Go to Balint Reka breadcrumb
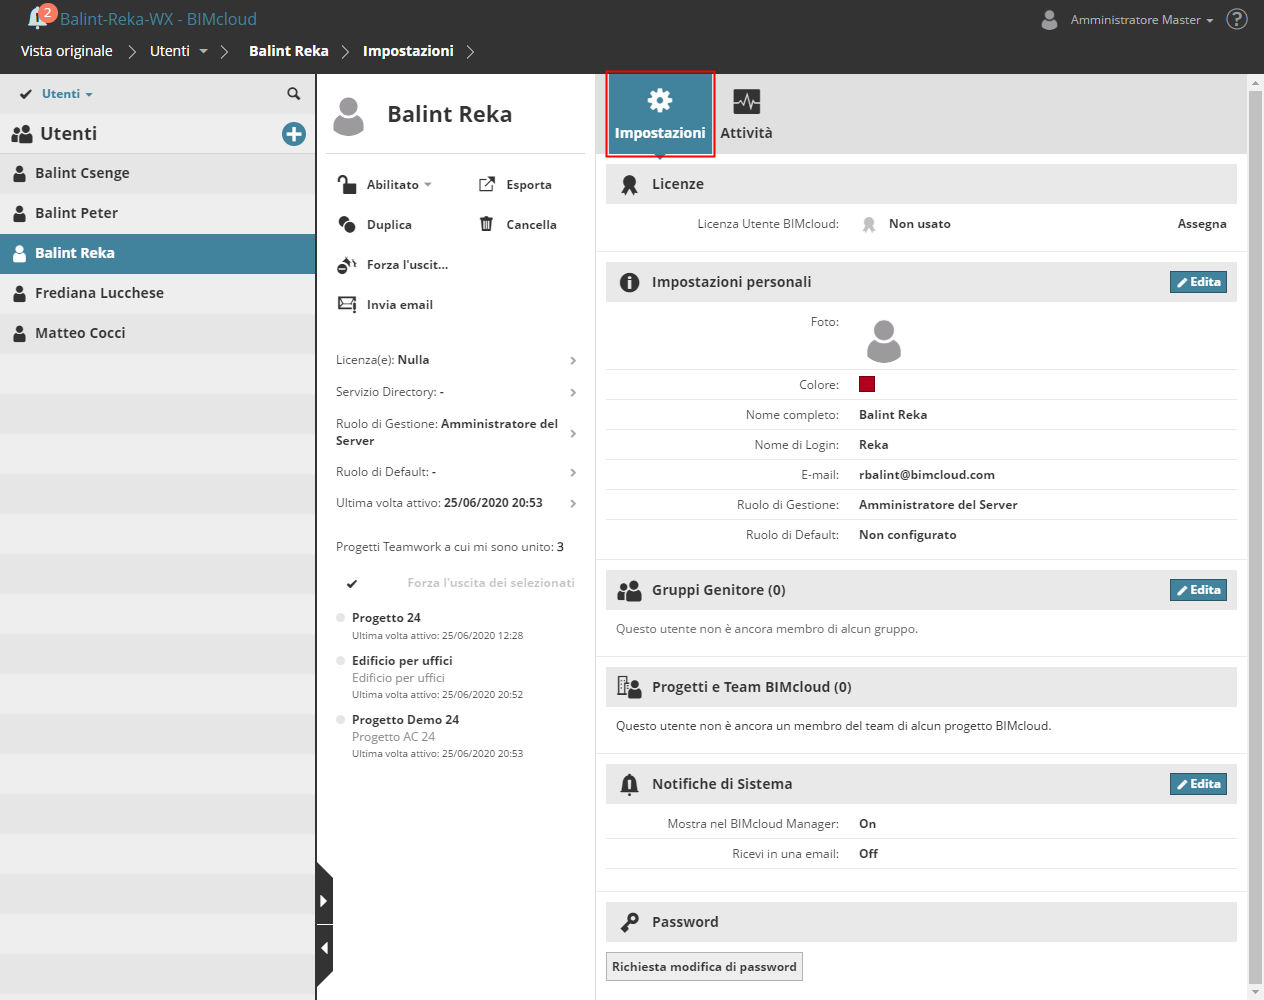 pos(289,51)
